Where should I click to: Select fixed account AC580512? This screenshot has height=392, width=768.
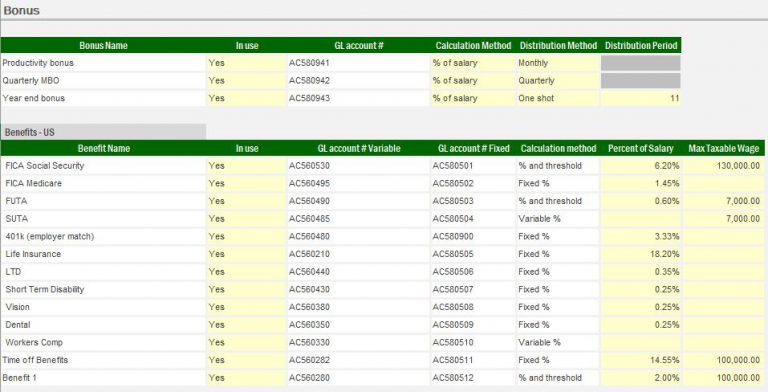[x=473, y=378]
